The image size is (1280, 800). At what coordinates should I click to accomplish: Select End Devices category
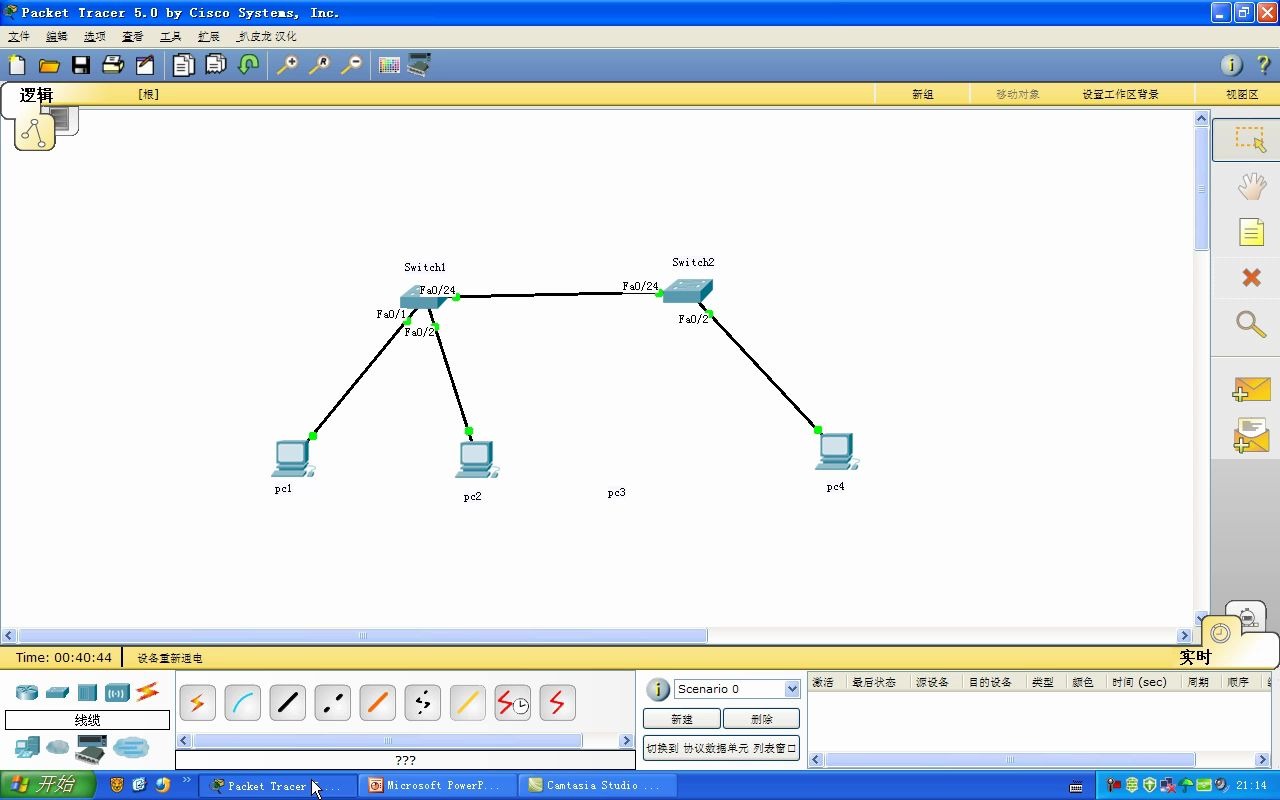pos(27,747)
